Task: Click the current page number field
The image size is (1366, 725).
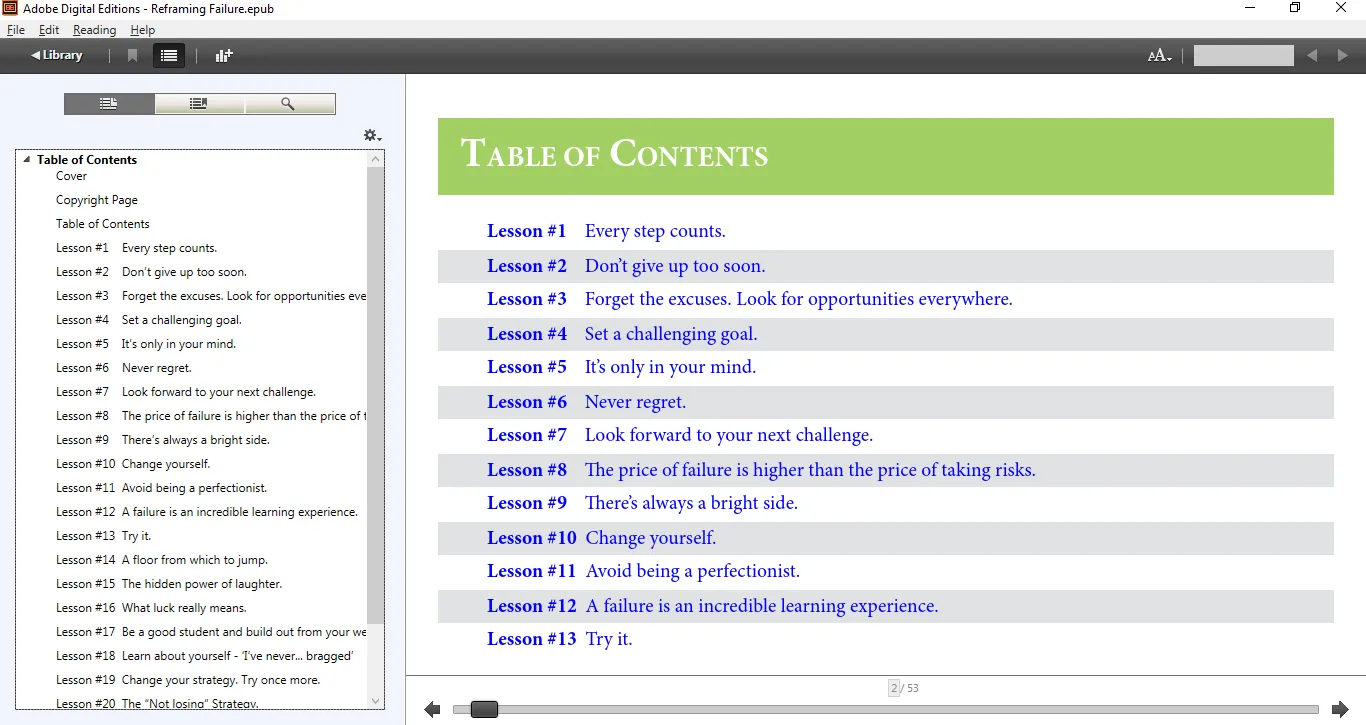Action: pyautogui.click(x=894, y=688)
